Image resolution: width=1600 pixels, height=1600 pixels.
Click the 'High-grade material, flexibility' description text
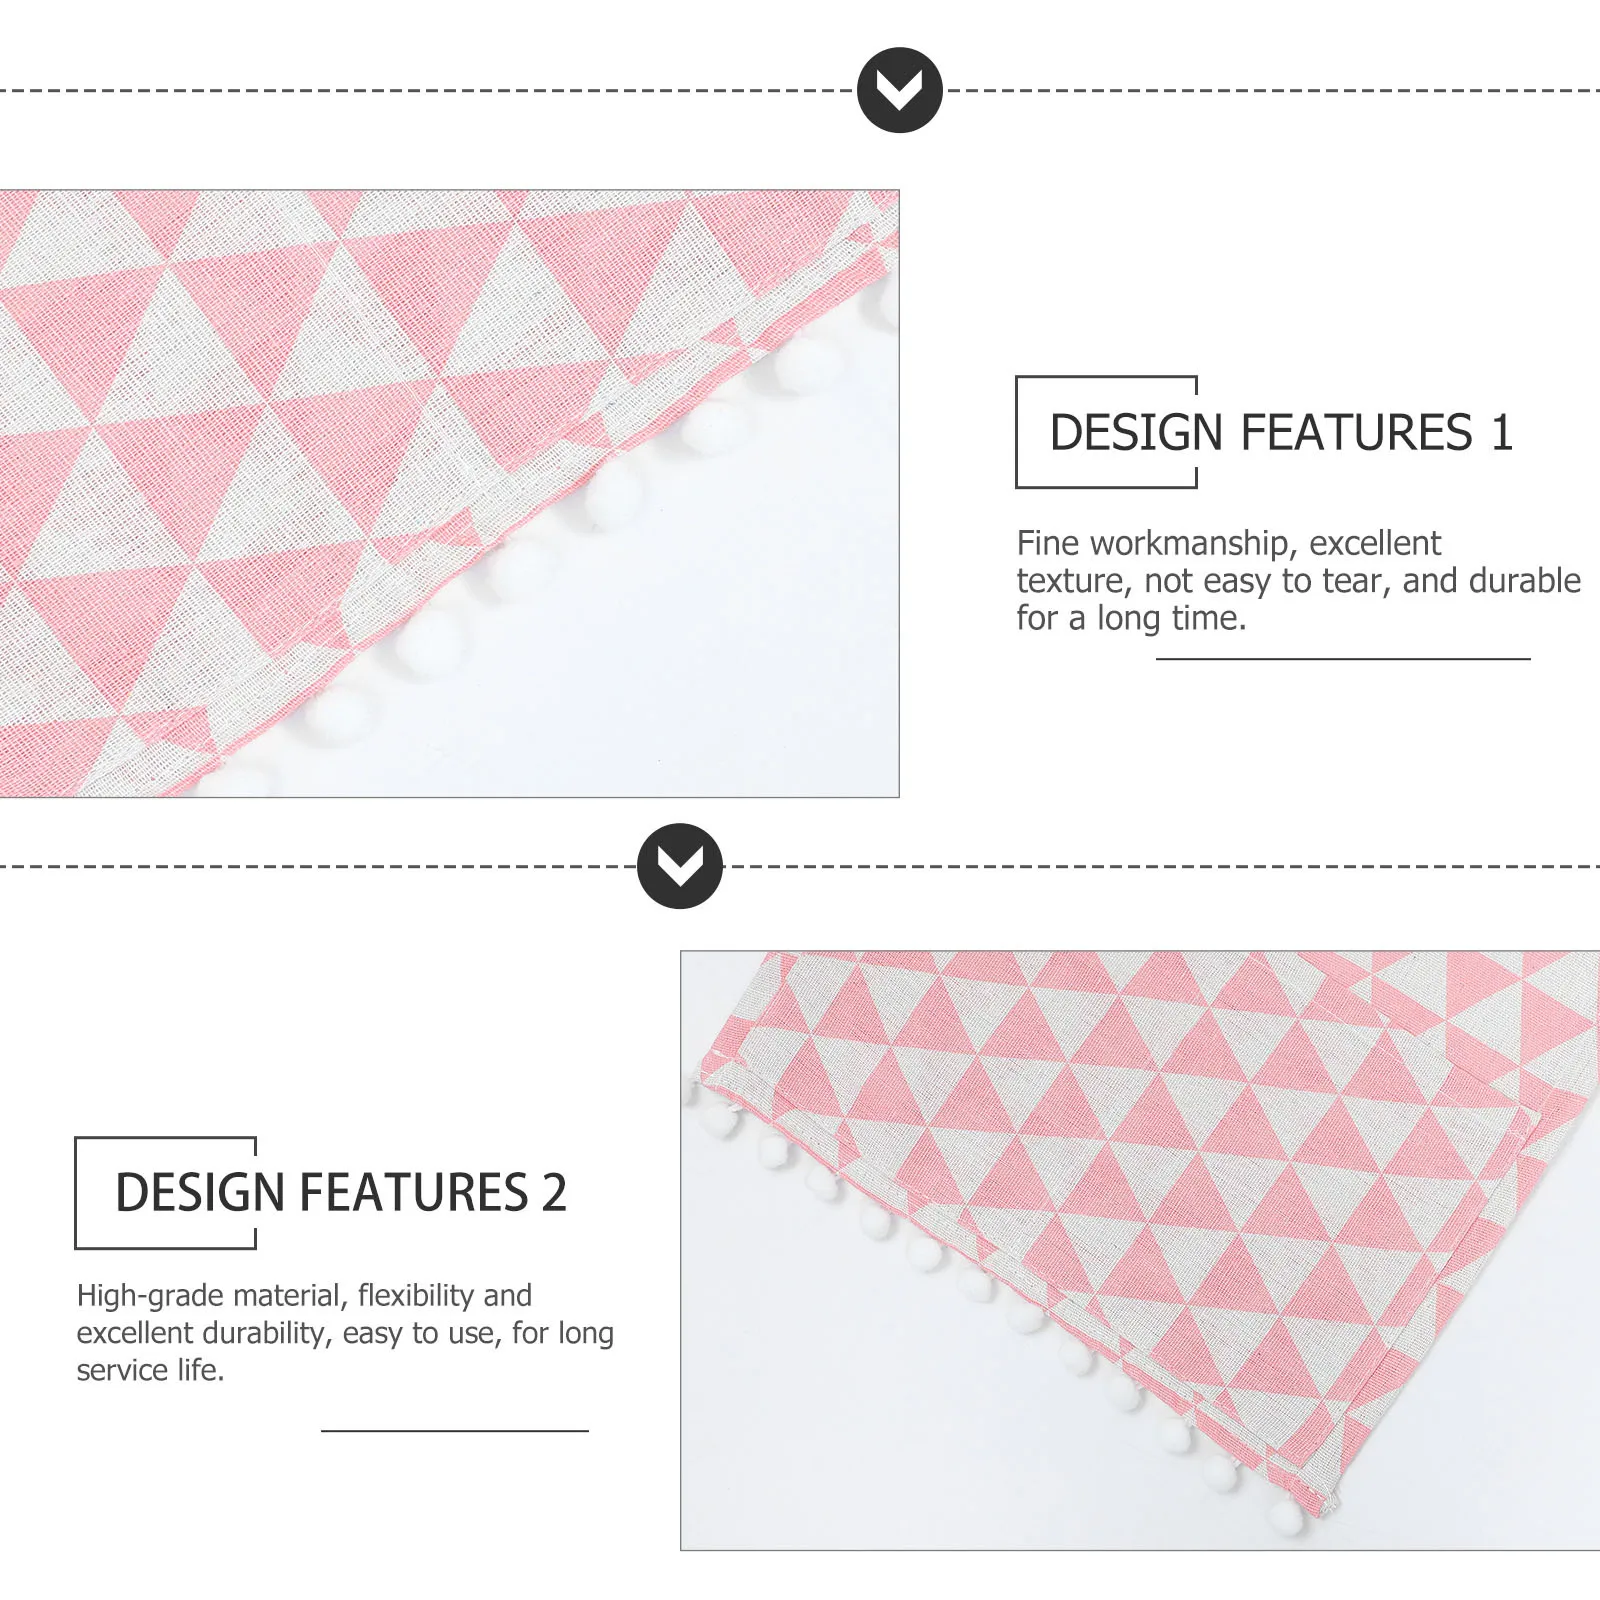click(345, 1332)
